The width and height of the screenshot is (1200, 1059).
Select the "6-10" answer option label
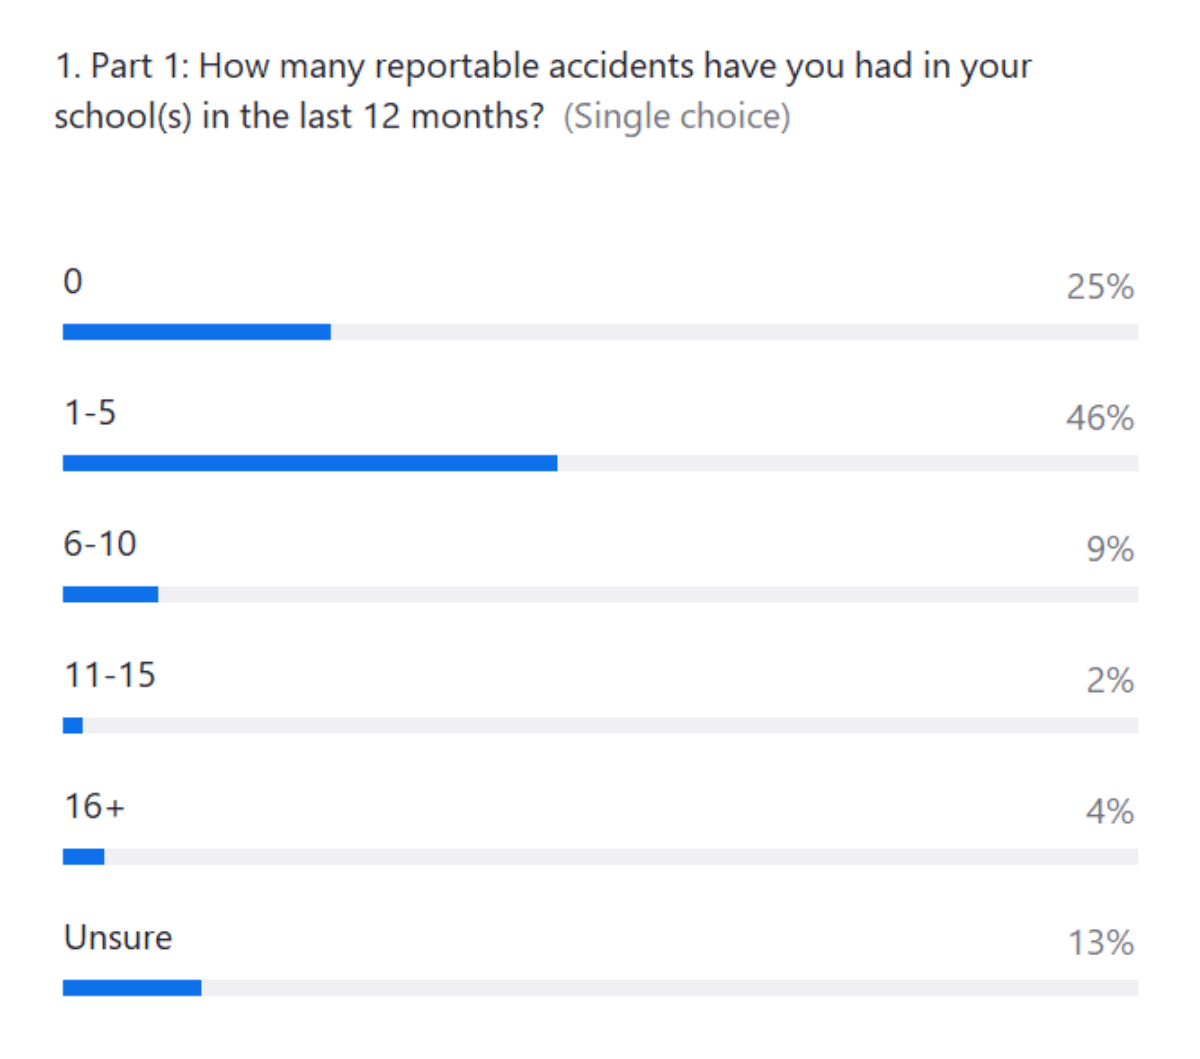click(100, 544)
